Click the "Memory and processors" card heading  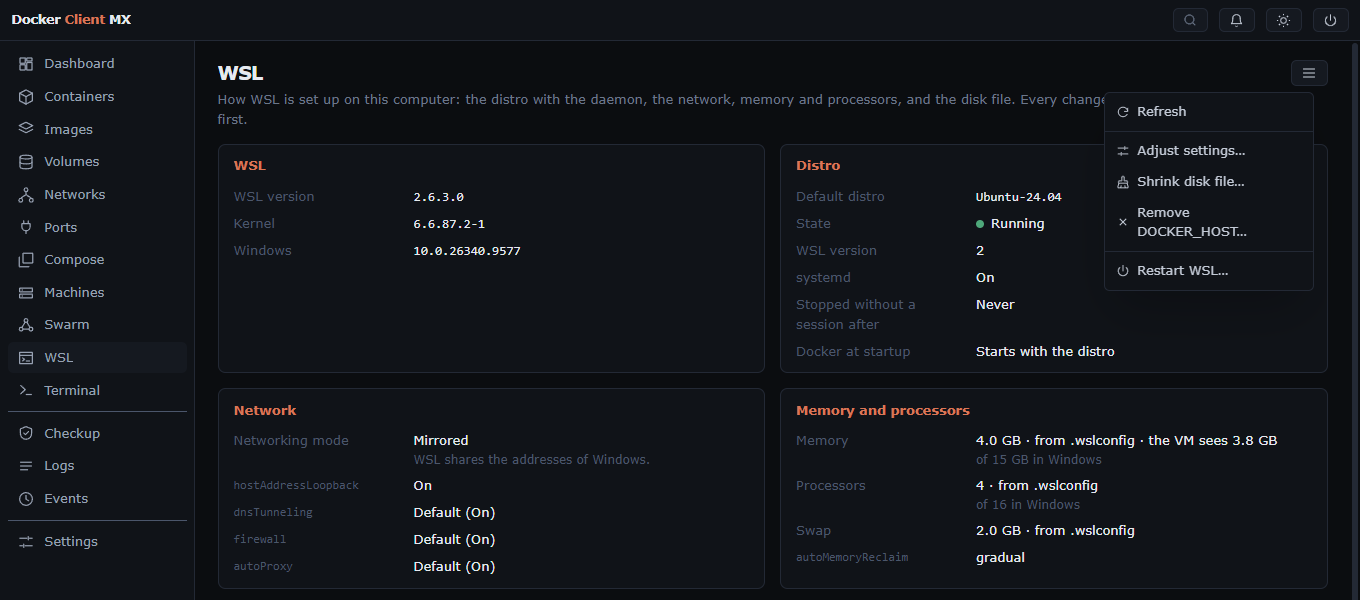tap(883, 411)
